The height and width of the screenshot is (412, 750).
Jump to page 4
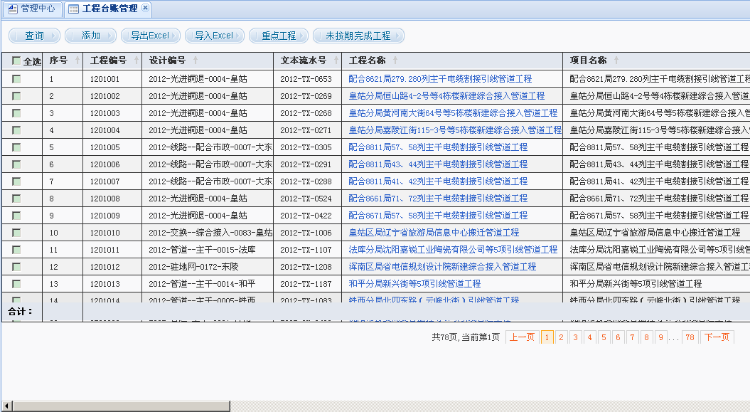point(590,337)
